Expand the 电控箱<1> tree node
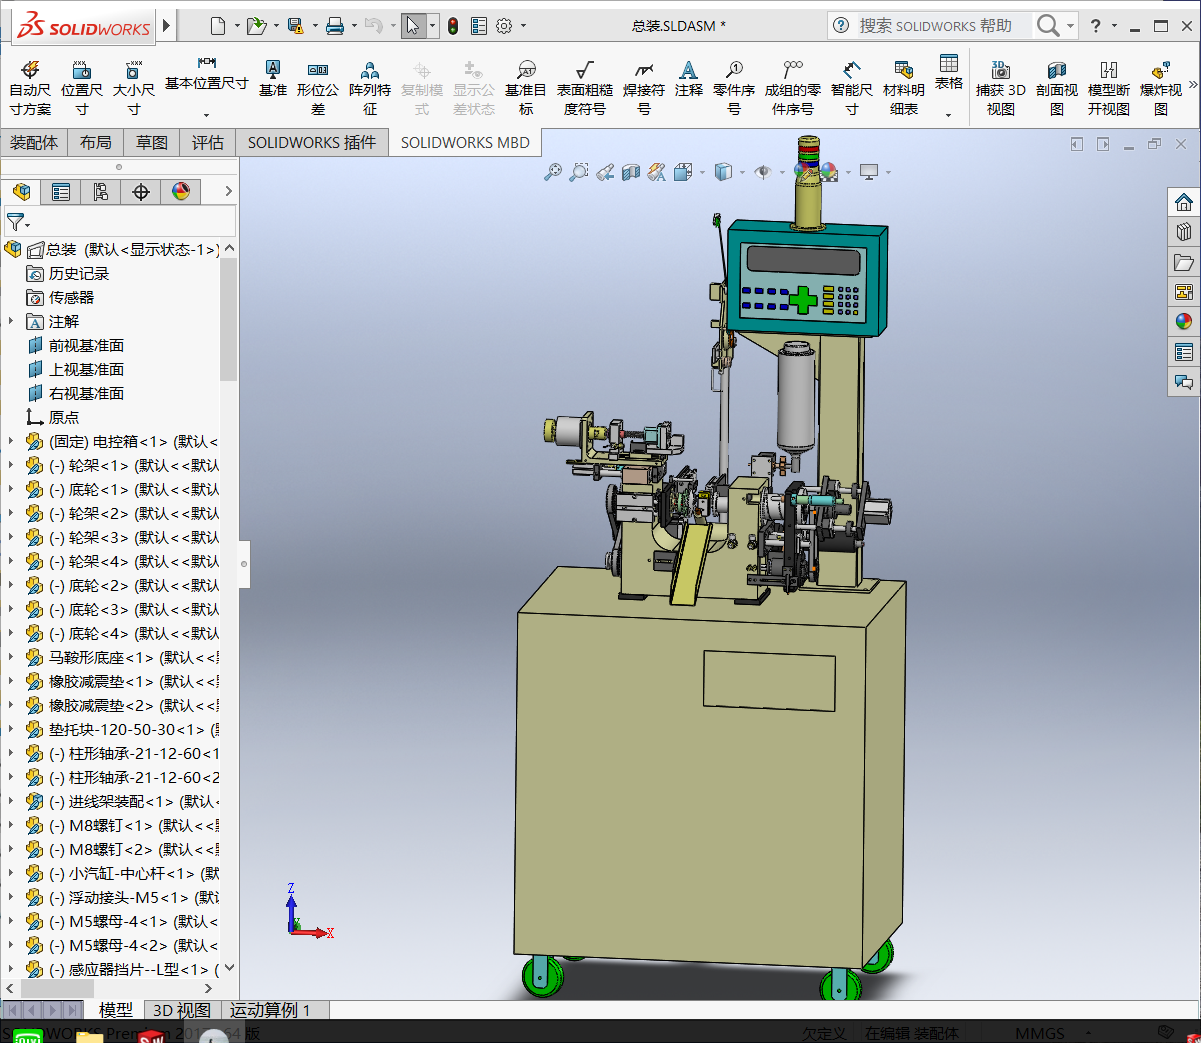 (x=11, y=441)
